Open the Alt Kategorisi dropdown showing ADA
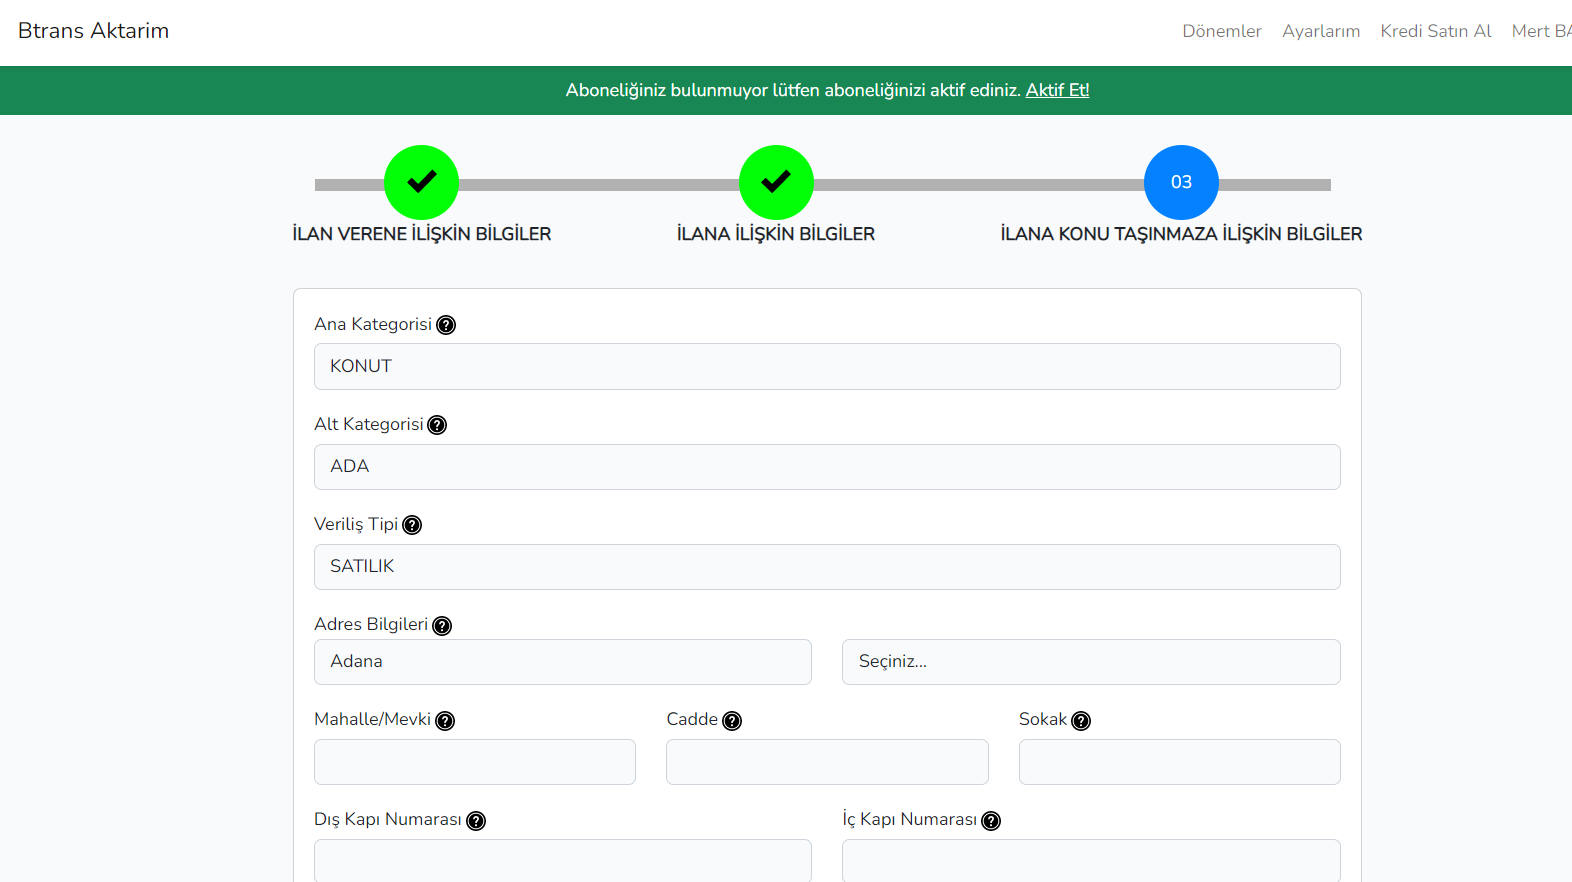Viewport: 1572px width, 882px height. (827, 467)
